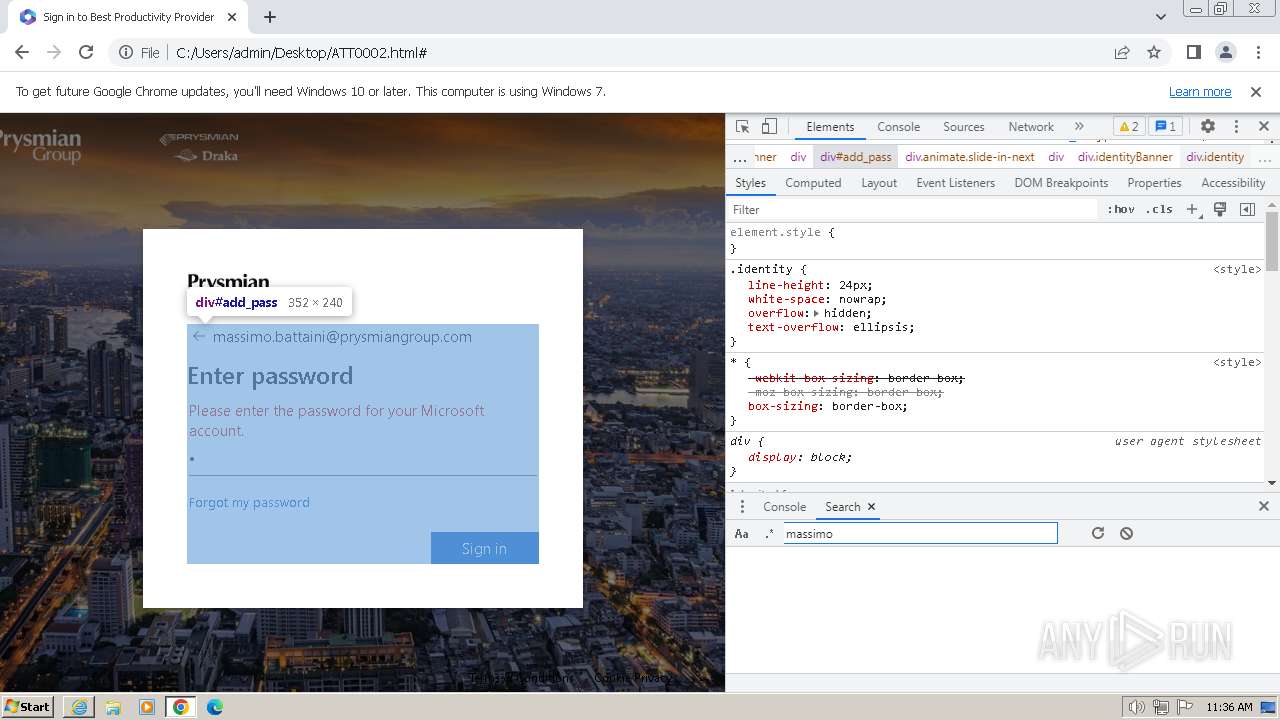Select div#add_pass in breadcrumb

coord(856,157)
